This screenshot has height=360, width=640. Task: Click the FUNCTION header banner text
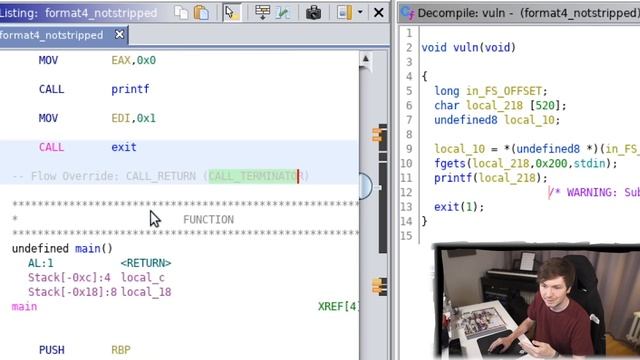click(208, 220)
